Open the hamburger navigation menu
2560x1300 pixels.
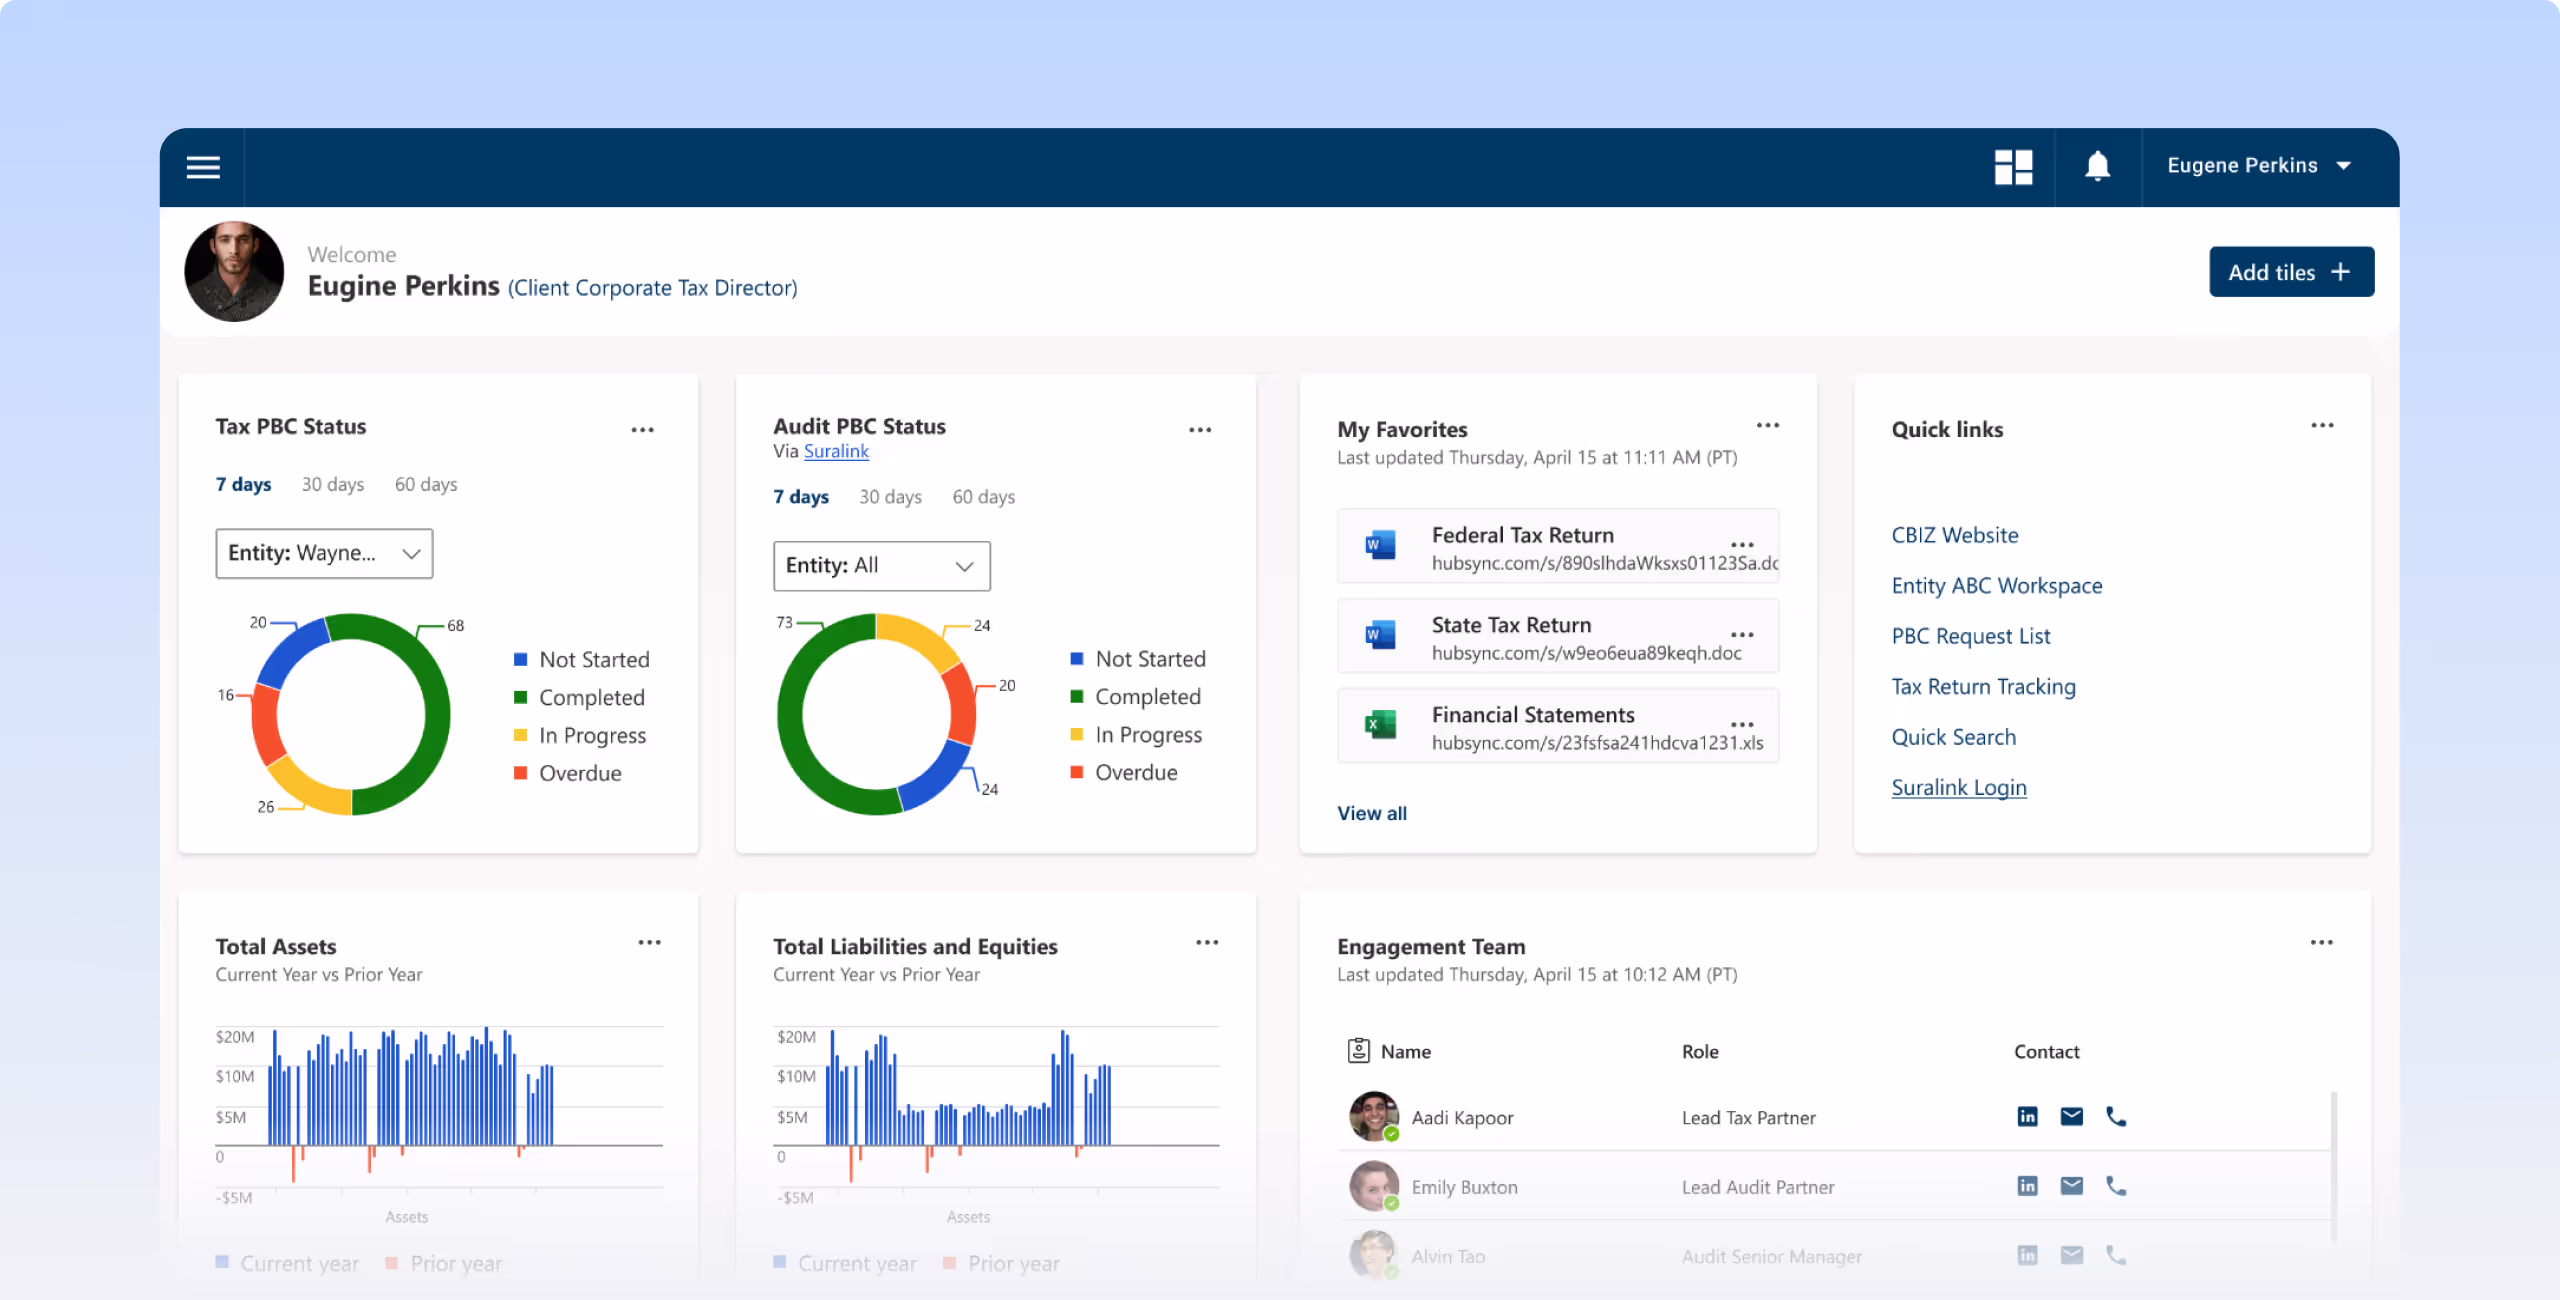(203, 167)
